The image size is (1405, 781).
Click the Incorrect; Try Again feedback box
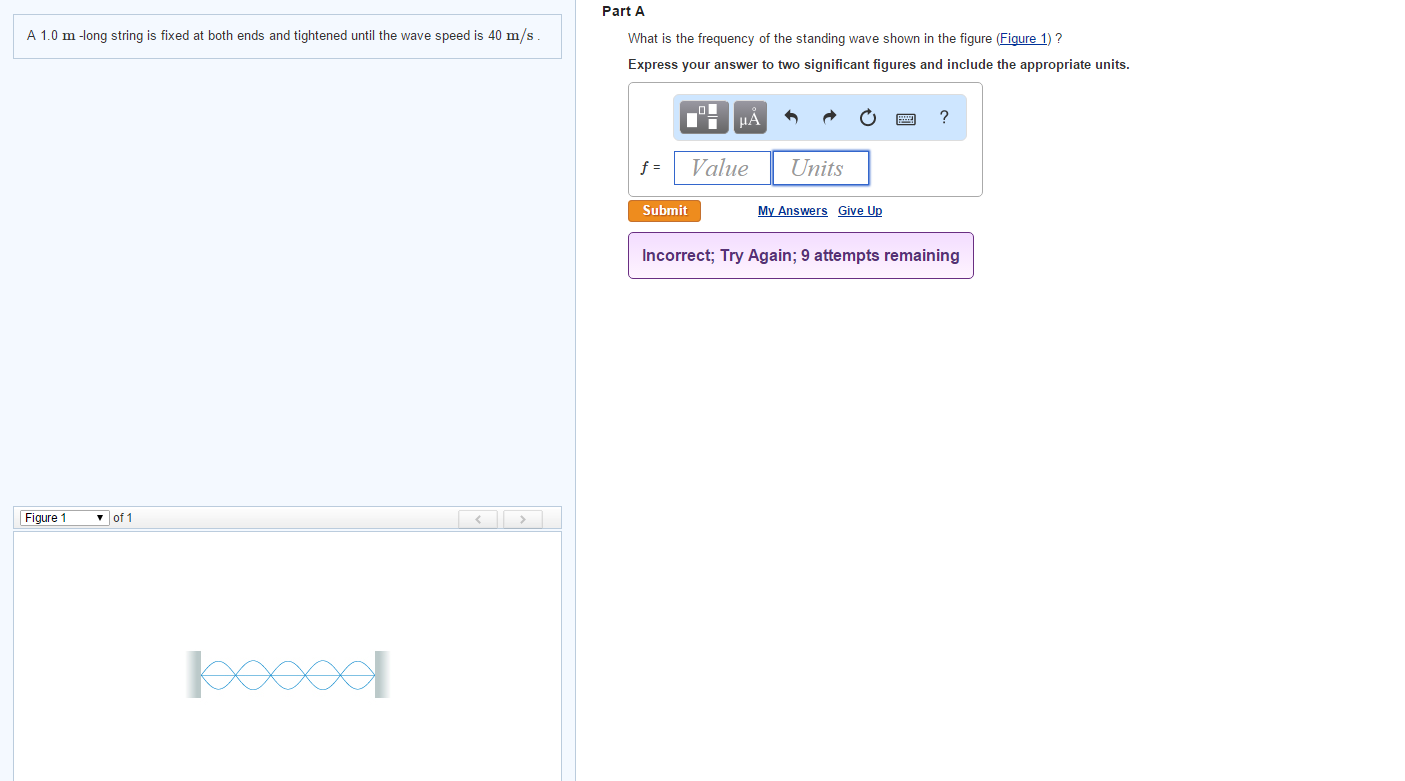[800, 255]
